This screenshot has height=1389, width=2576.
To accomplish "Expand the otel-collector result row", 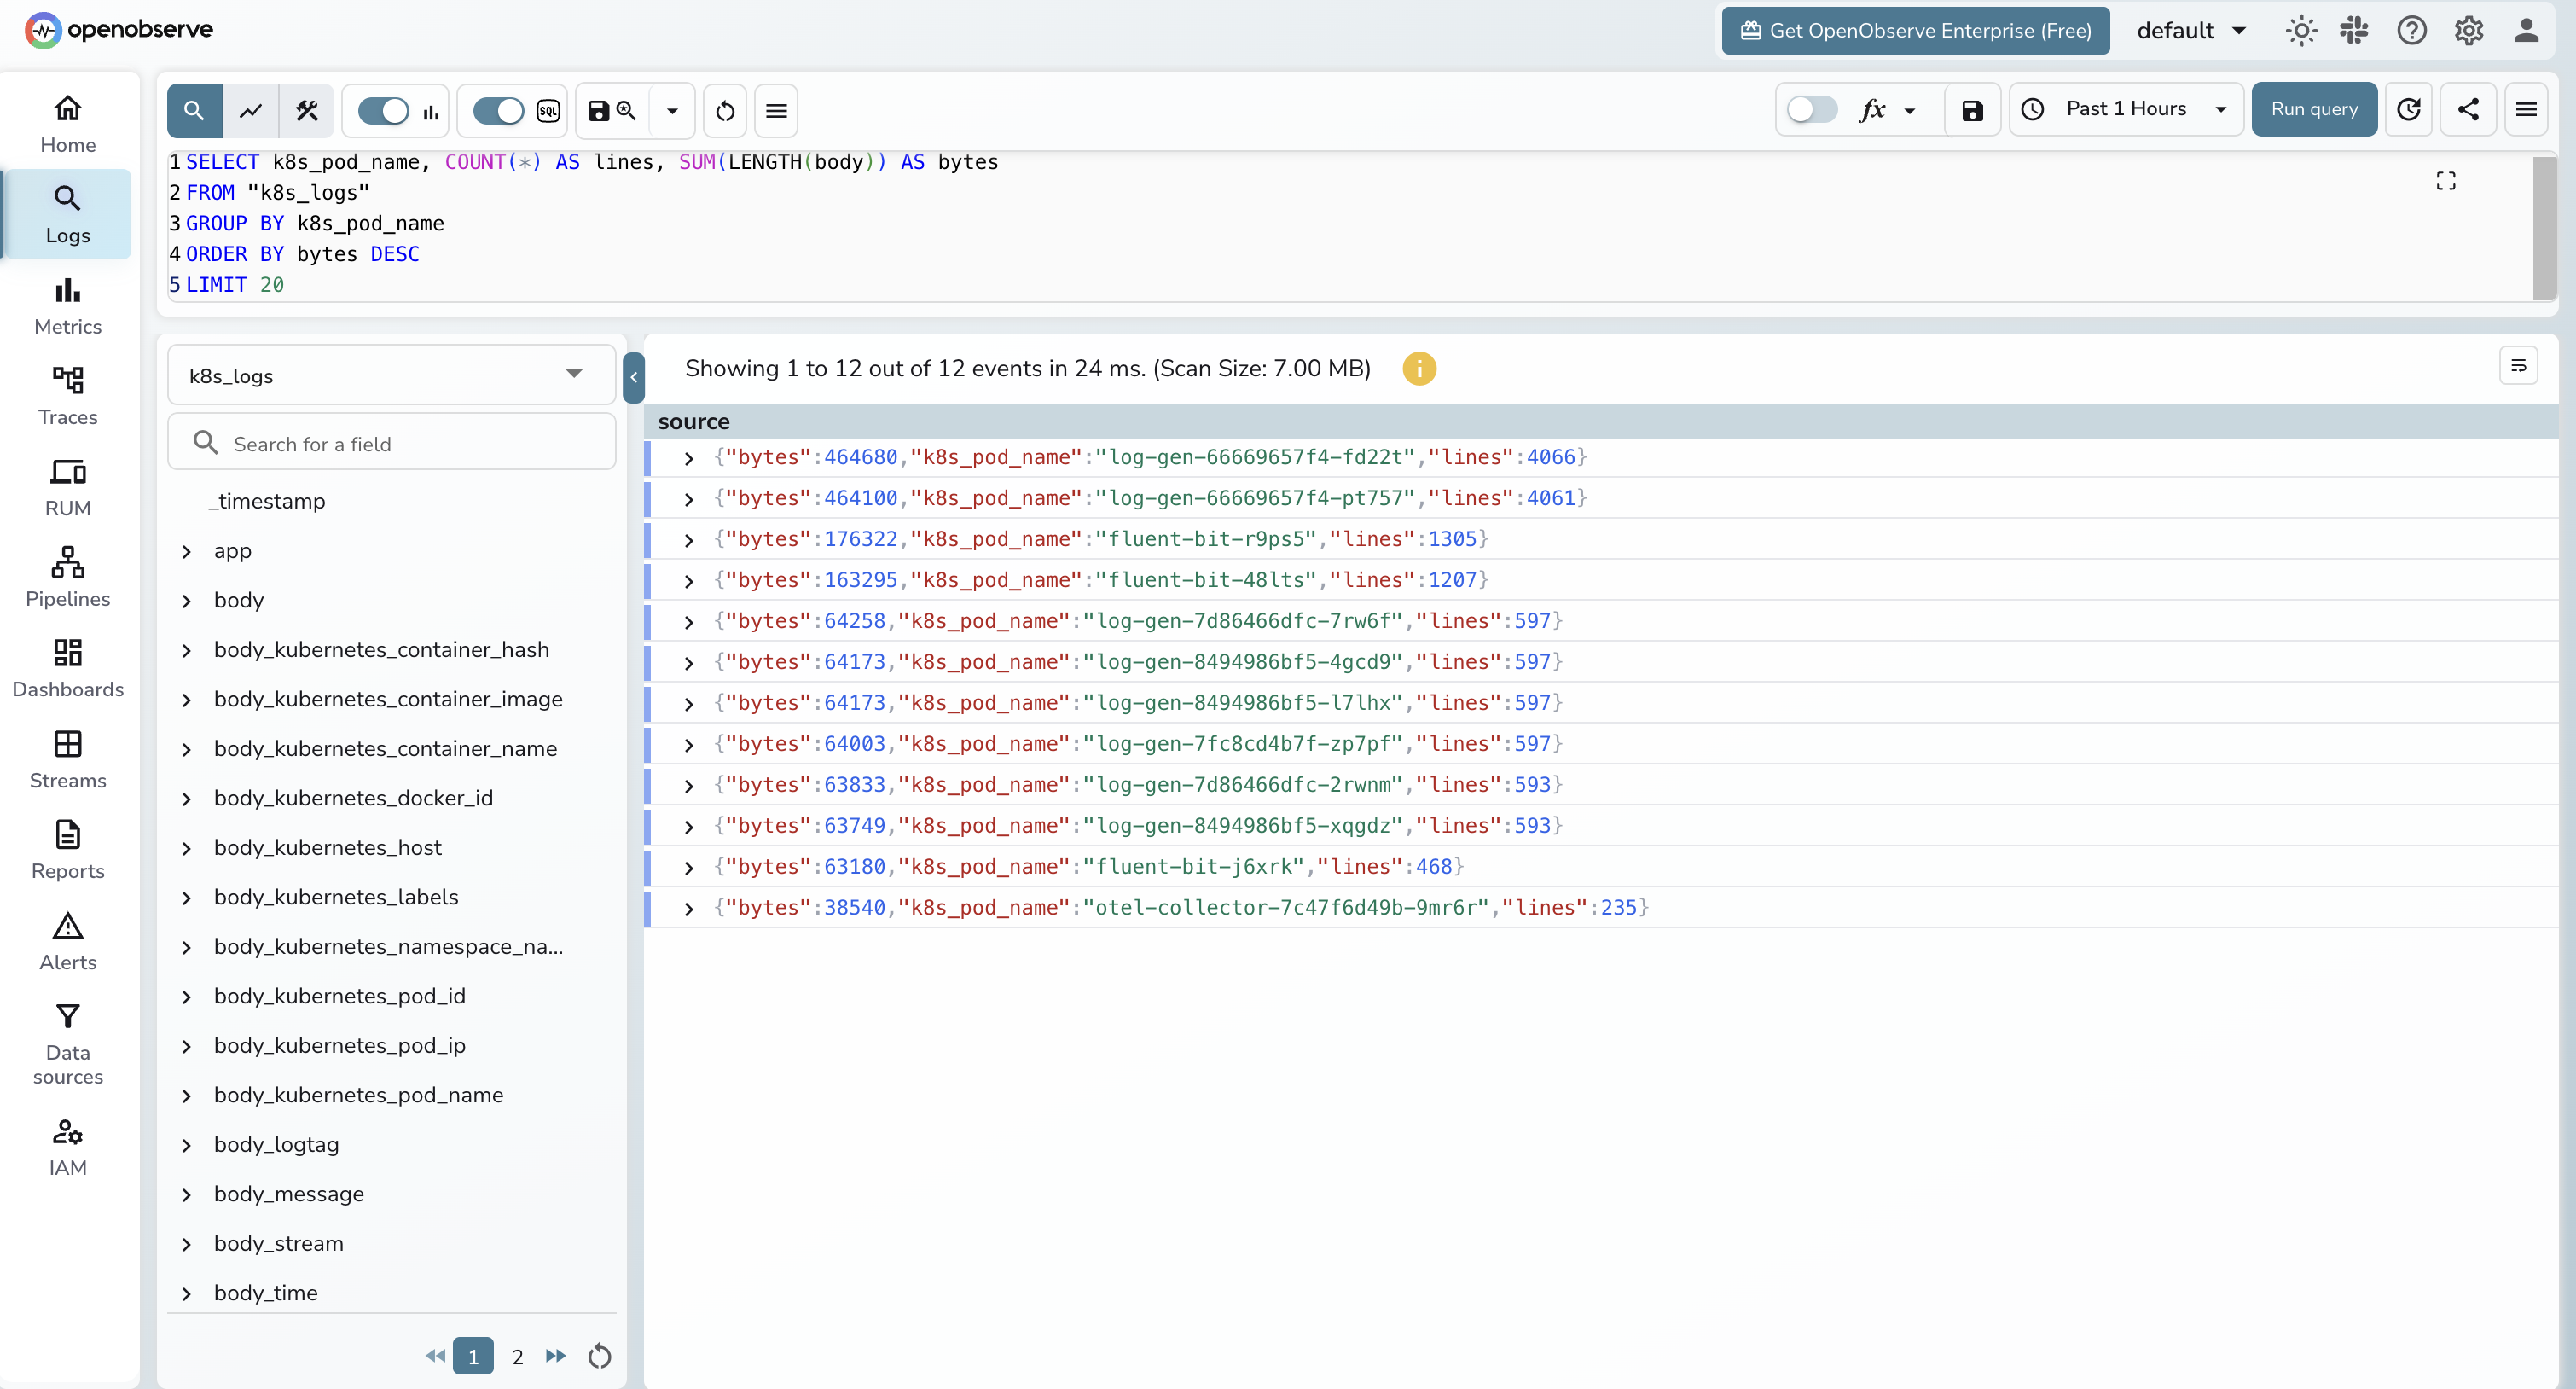I will (x=689, y=908).
